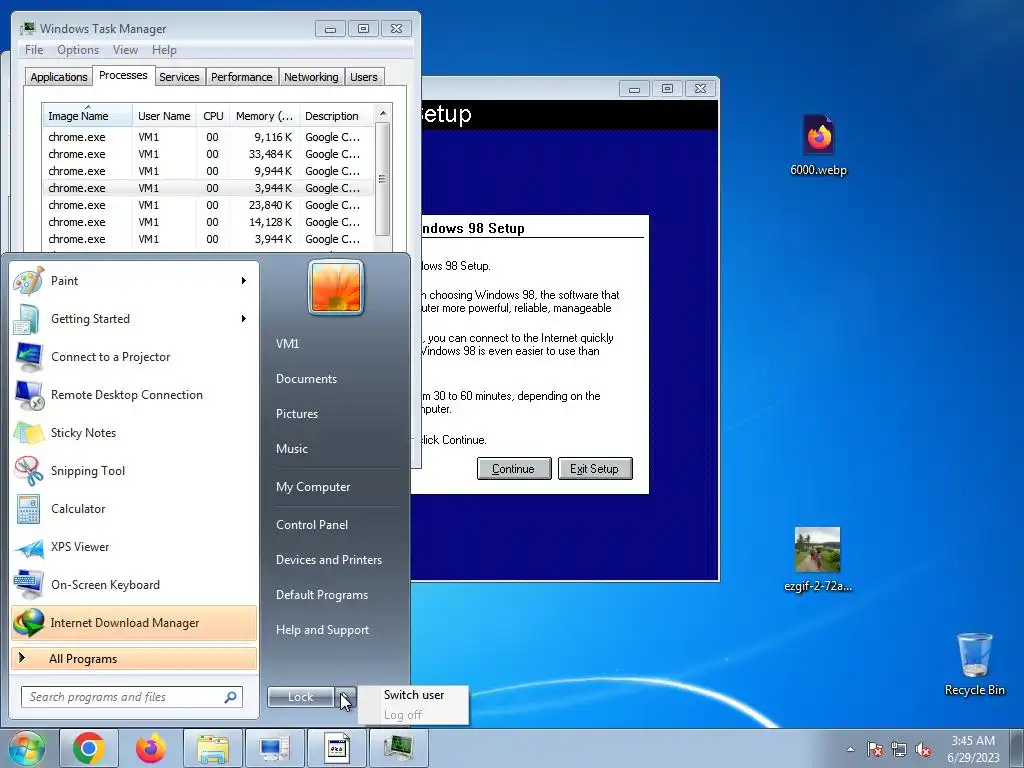Open Chrome from the taskbar
The width and height of the screenshot is (1024, 768).
[x=89, y=748]
